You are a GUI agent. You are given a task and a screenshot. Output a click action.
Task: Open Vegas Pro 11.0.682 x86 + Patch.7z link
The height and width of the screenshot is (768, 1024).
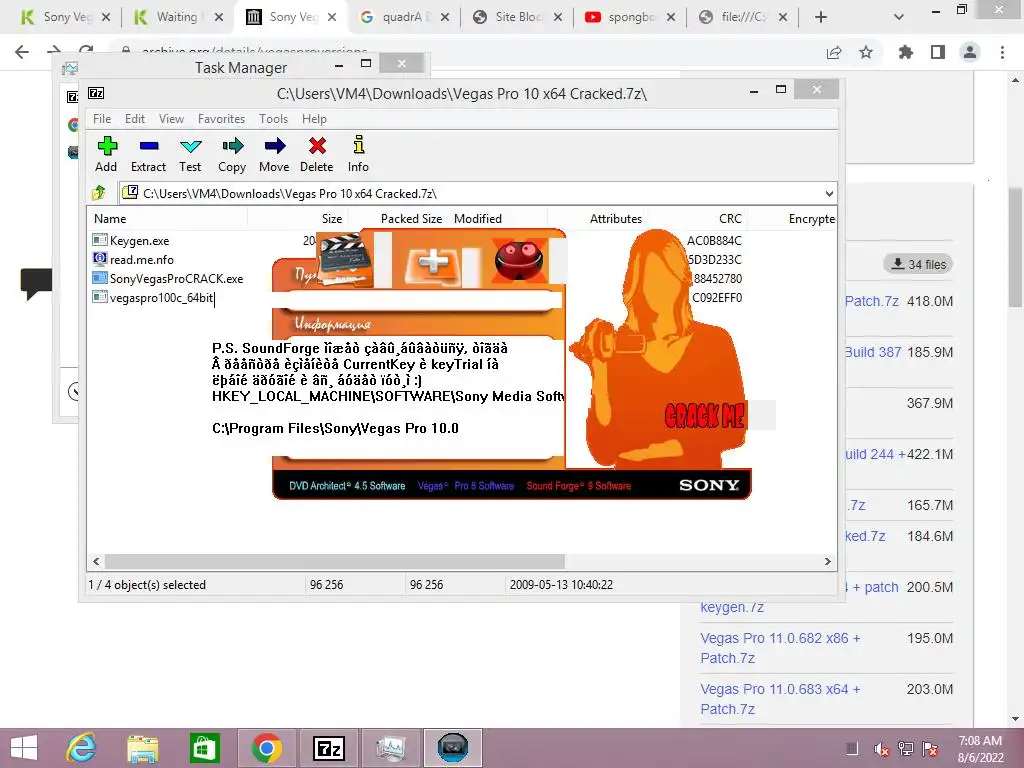click(x=780, y=648)
